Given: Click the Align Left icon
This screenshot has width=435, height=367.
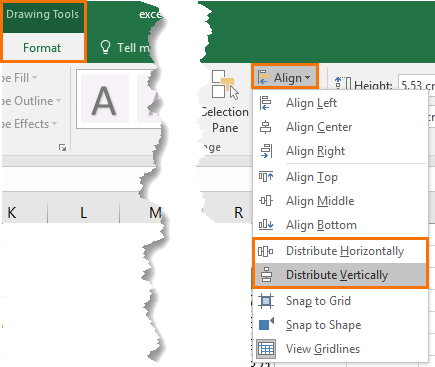Looking at the screenshot, I should point(265,103).
